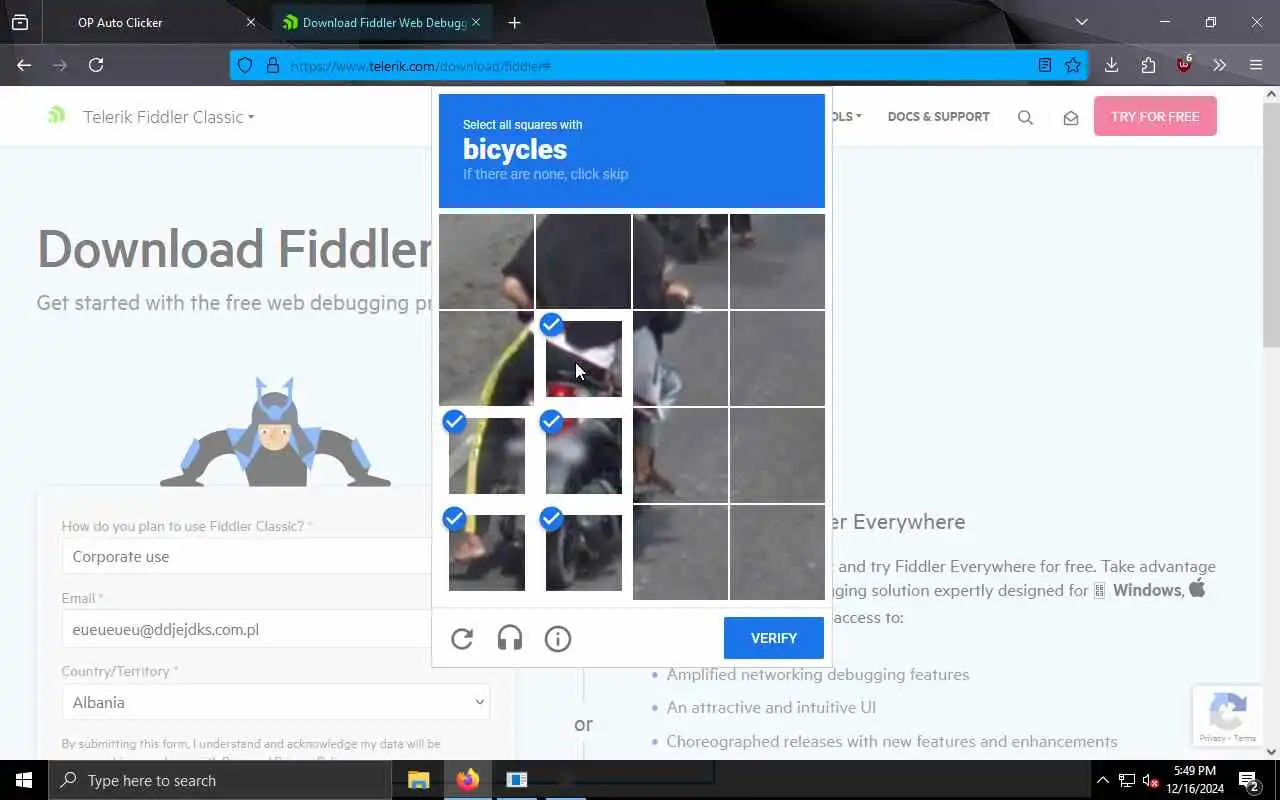This screenshot has height=800, width=1280.
Task: Open the Windows notification center
Action: coord(1250,780)
